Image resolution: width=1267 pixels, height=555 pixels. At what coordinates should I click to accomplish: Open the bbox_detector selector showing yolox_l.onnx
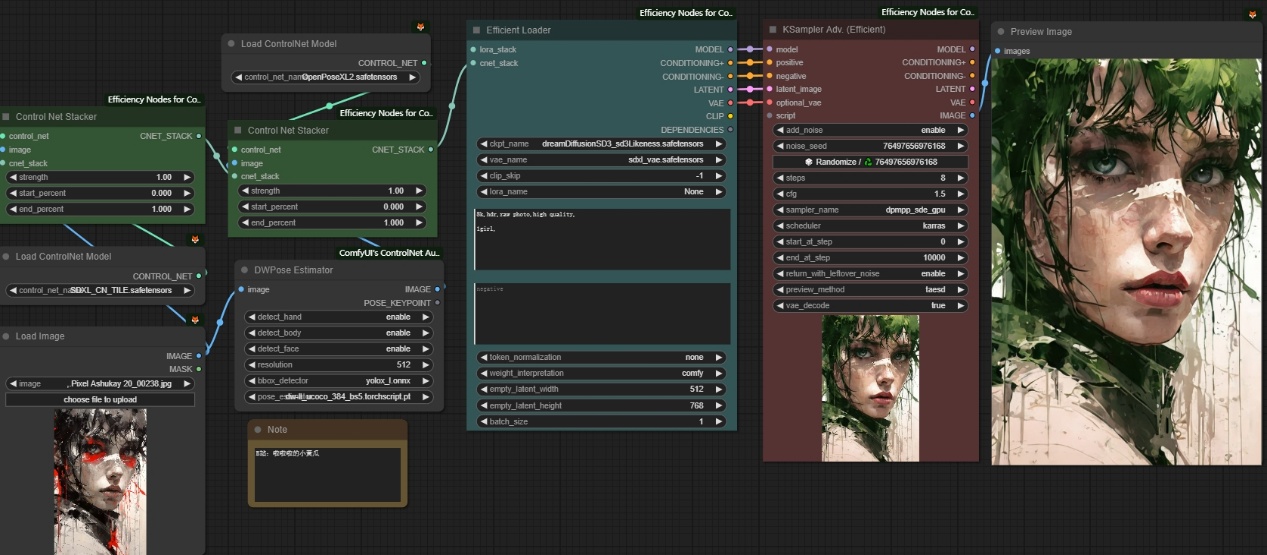tap(340, 381)
